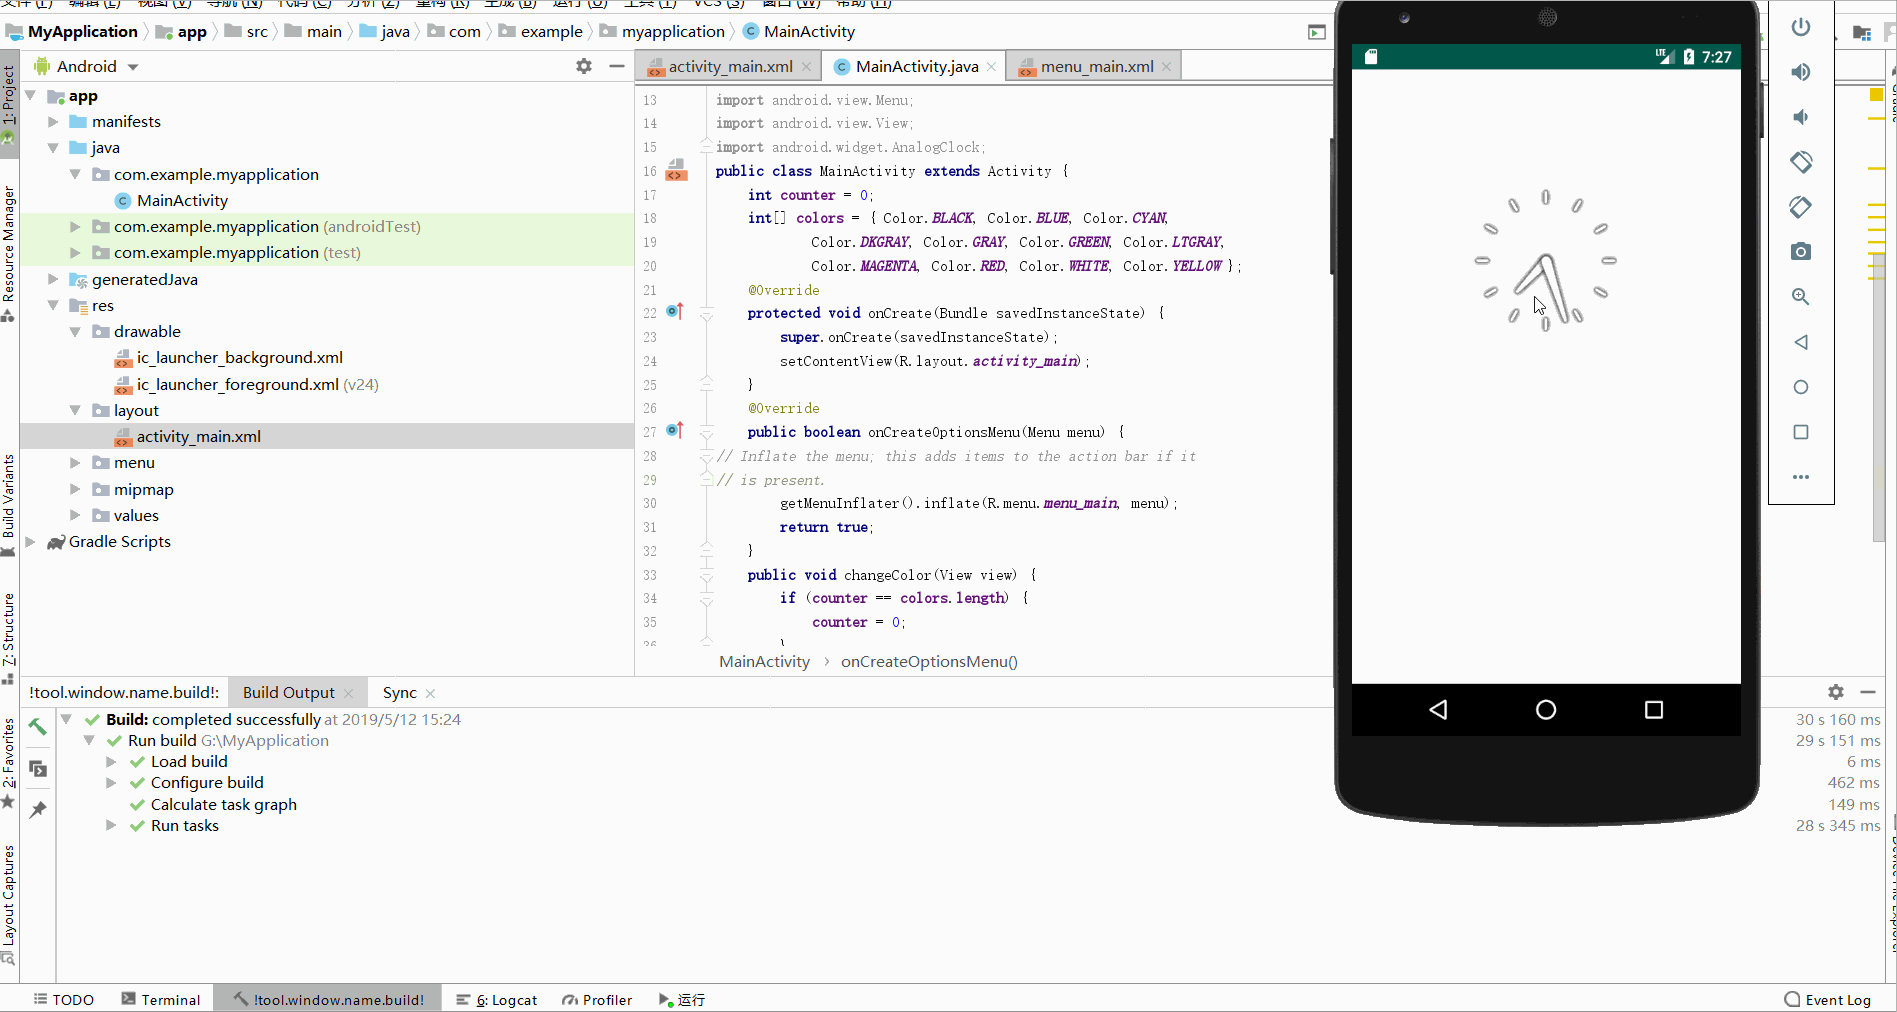1897x1012 pixels.
Task: Expand the manifests folder
Action: [x=54, y=122]
